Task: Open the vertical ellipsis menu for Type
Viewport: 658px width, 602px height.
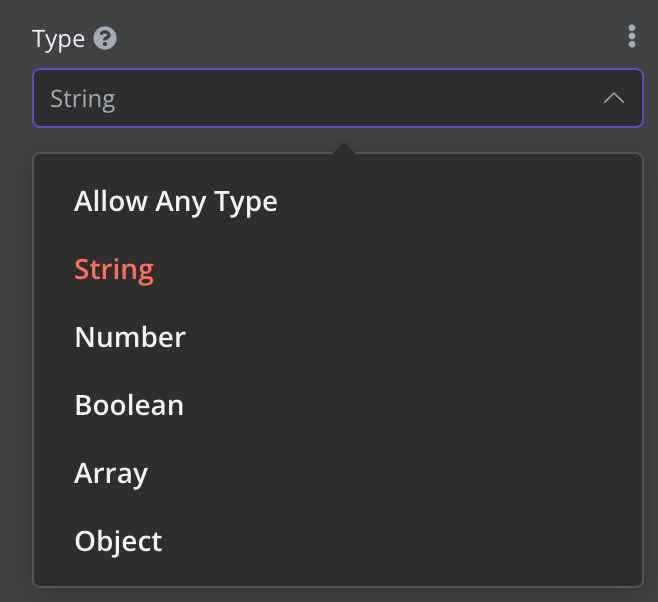Action: click(631, 38)
